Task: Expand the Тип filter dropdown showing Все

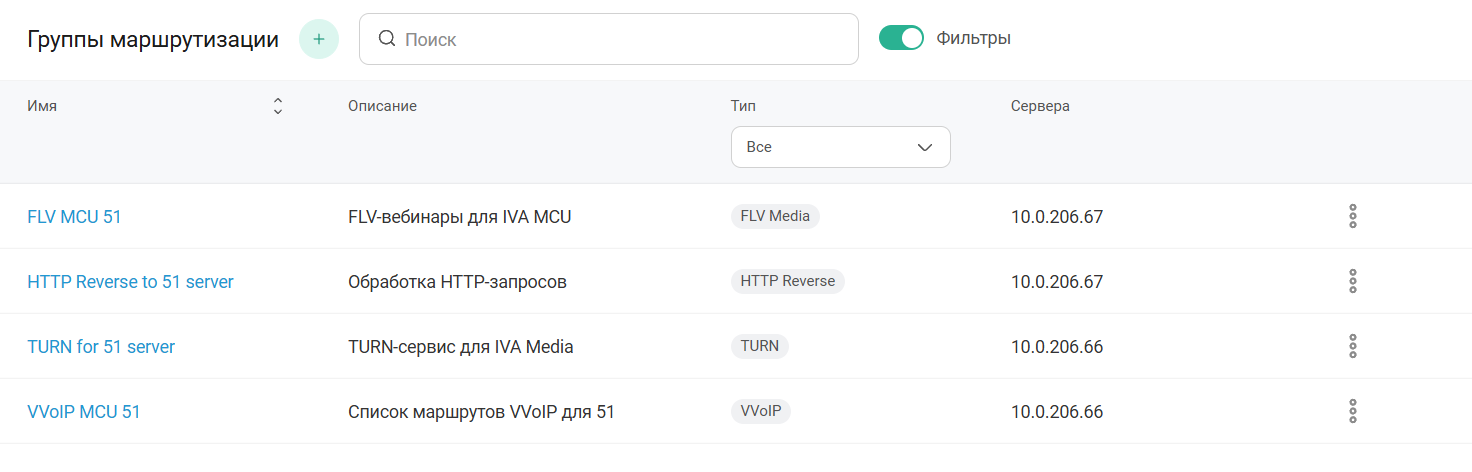Action: [x=840, y=147]
